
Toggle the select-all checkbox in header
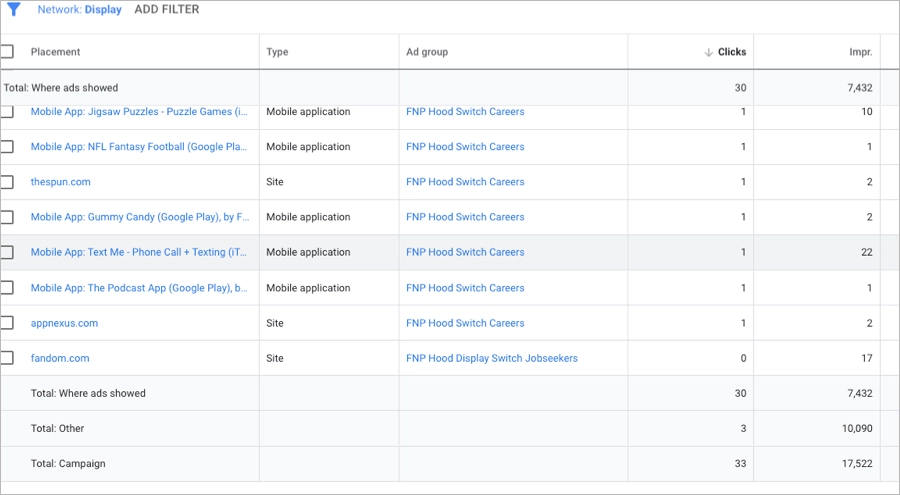pos(7,52)
